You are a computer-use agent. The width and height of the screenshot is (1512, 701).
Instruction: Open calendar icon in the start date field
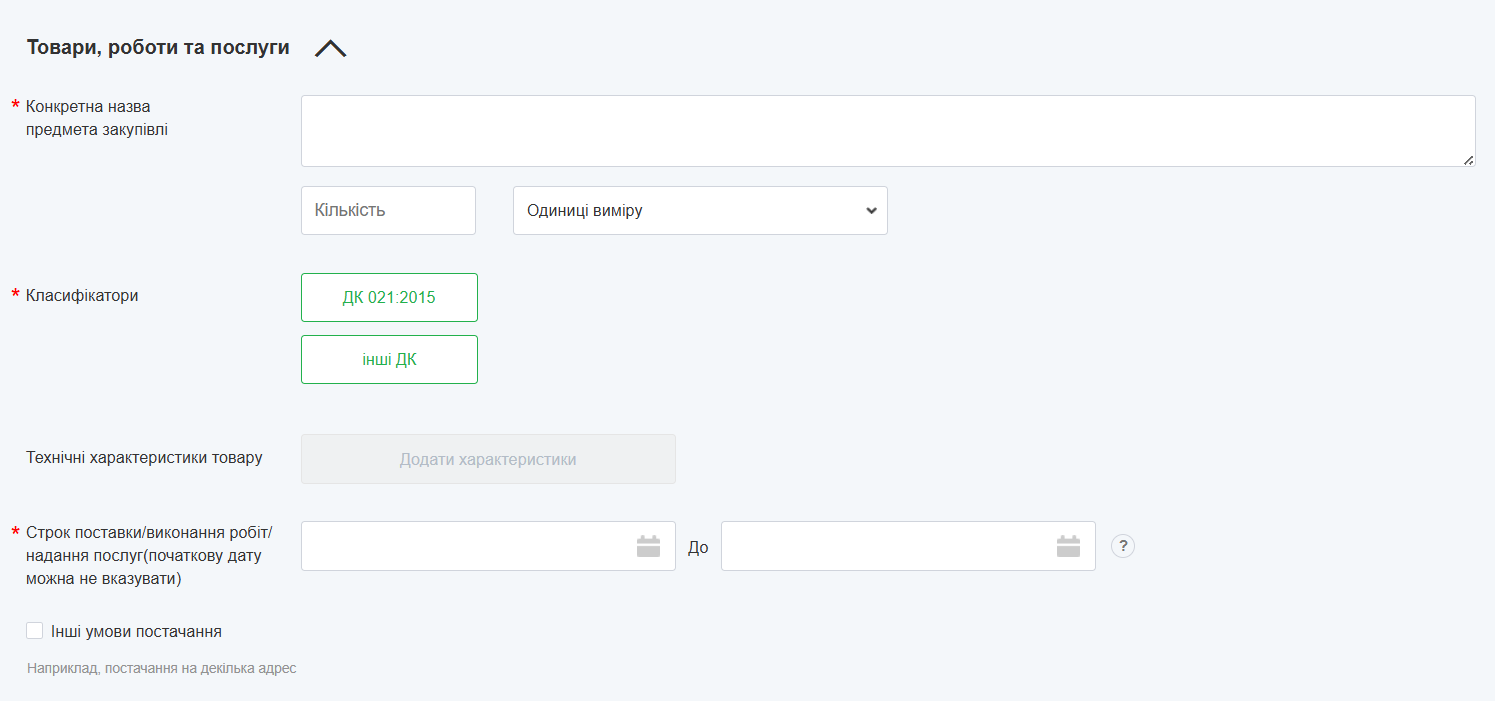648,546
